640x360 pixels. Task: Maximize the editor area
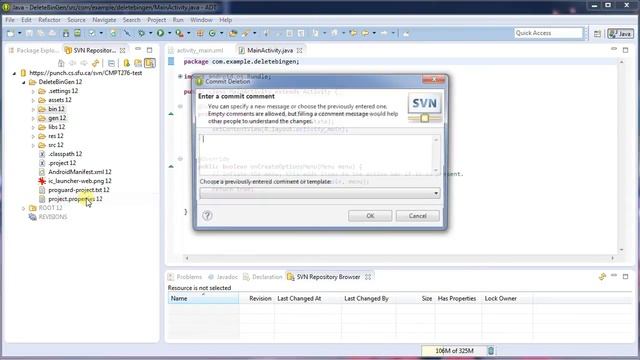pyautogui.click(x=625, y=50)
